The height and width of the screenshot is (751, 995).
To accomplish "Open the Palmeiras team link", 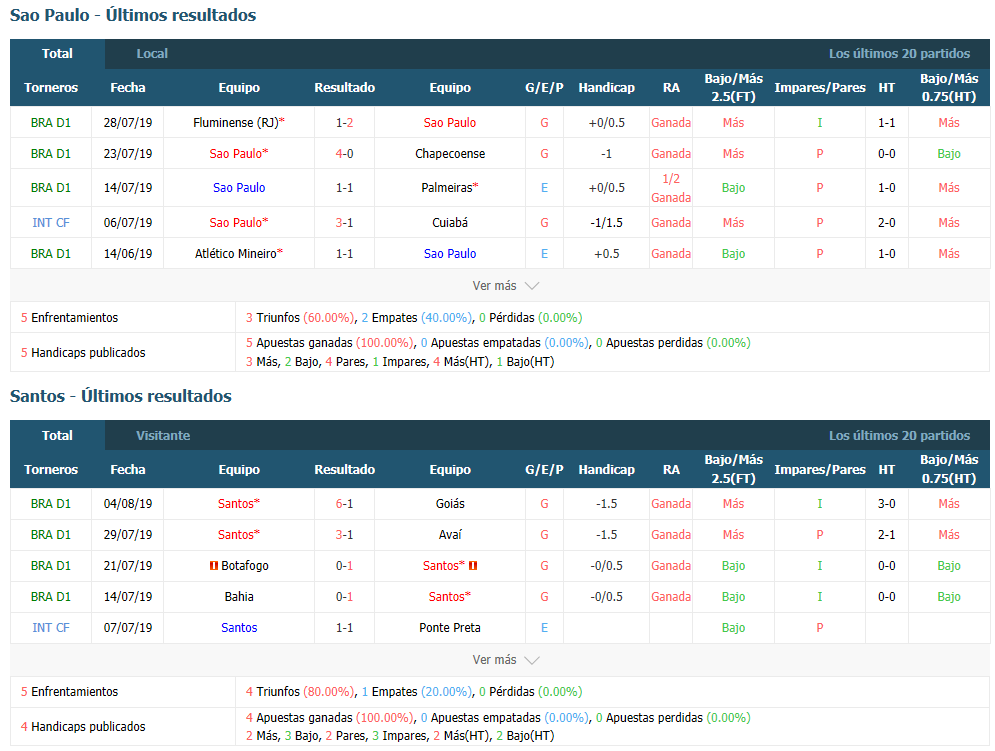I will pos(447,188).
